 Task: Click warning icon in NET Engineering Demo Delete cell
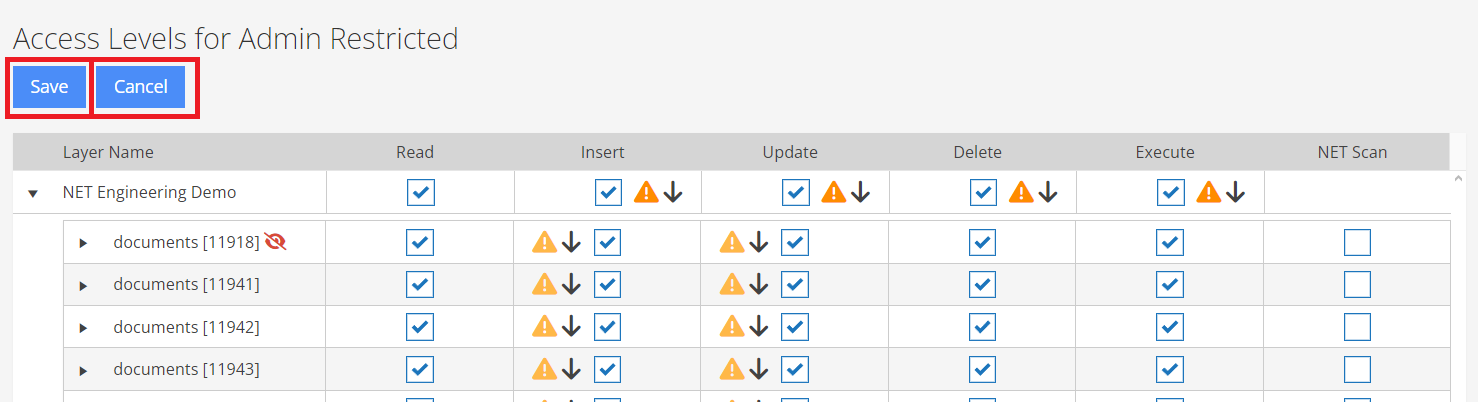point(1021,192)
